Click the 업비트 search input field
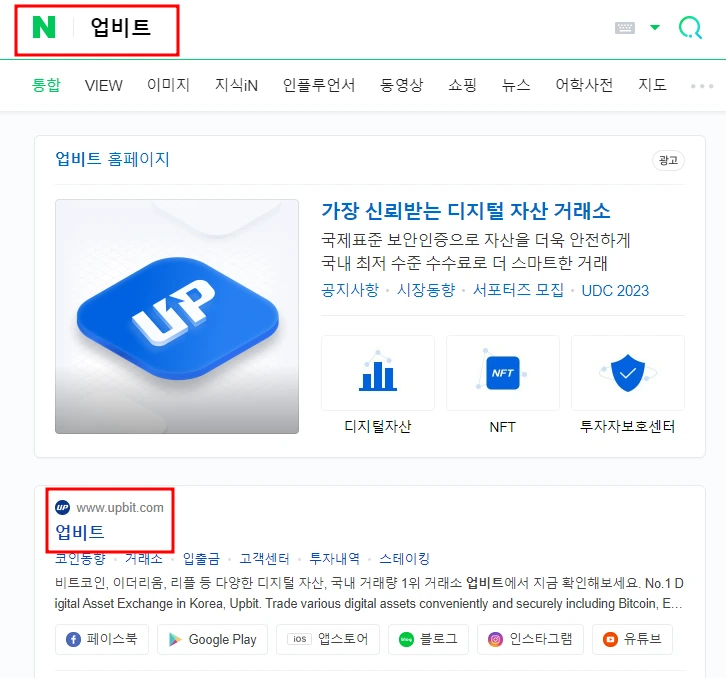Image resolution: width=726 pixels, height=678 pixels. click(120, 27)
